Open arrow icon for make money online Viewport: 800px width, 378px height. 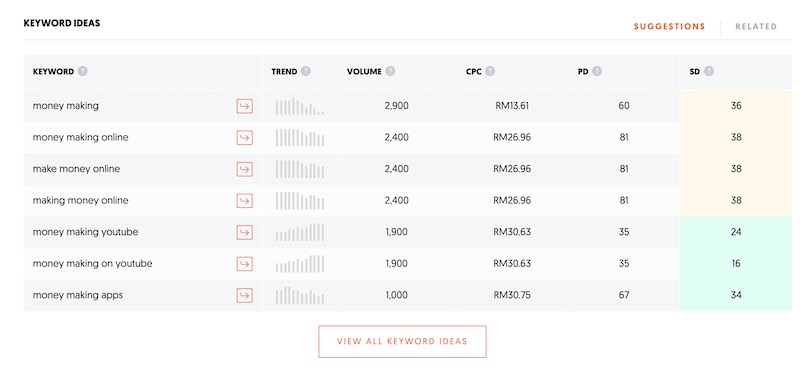[x=244, y=169]
